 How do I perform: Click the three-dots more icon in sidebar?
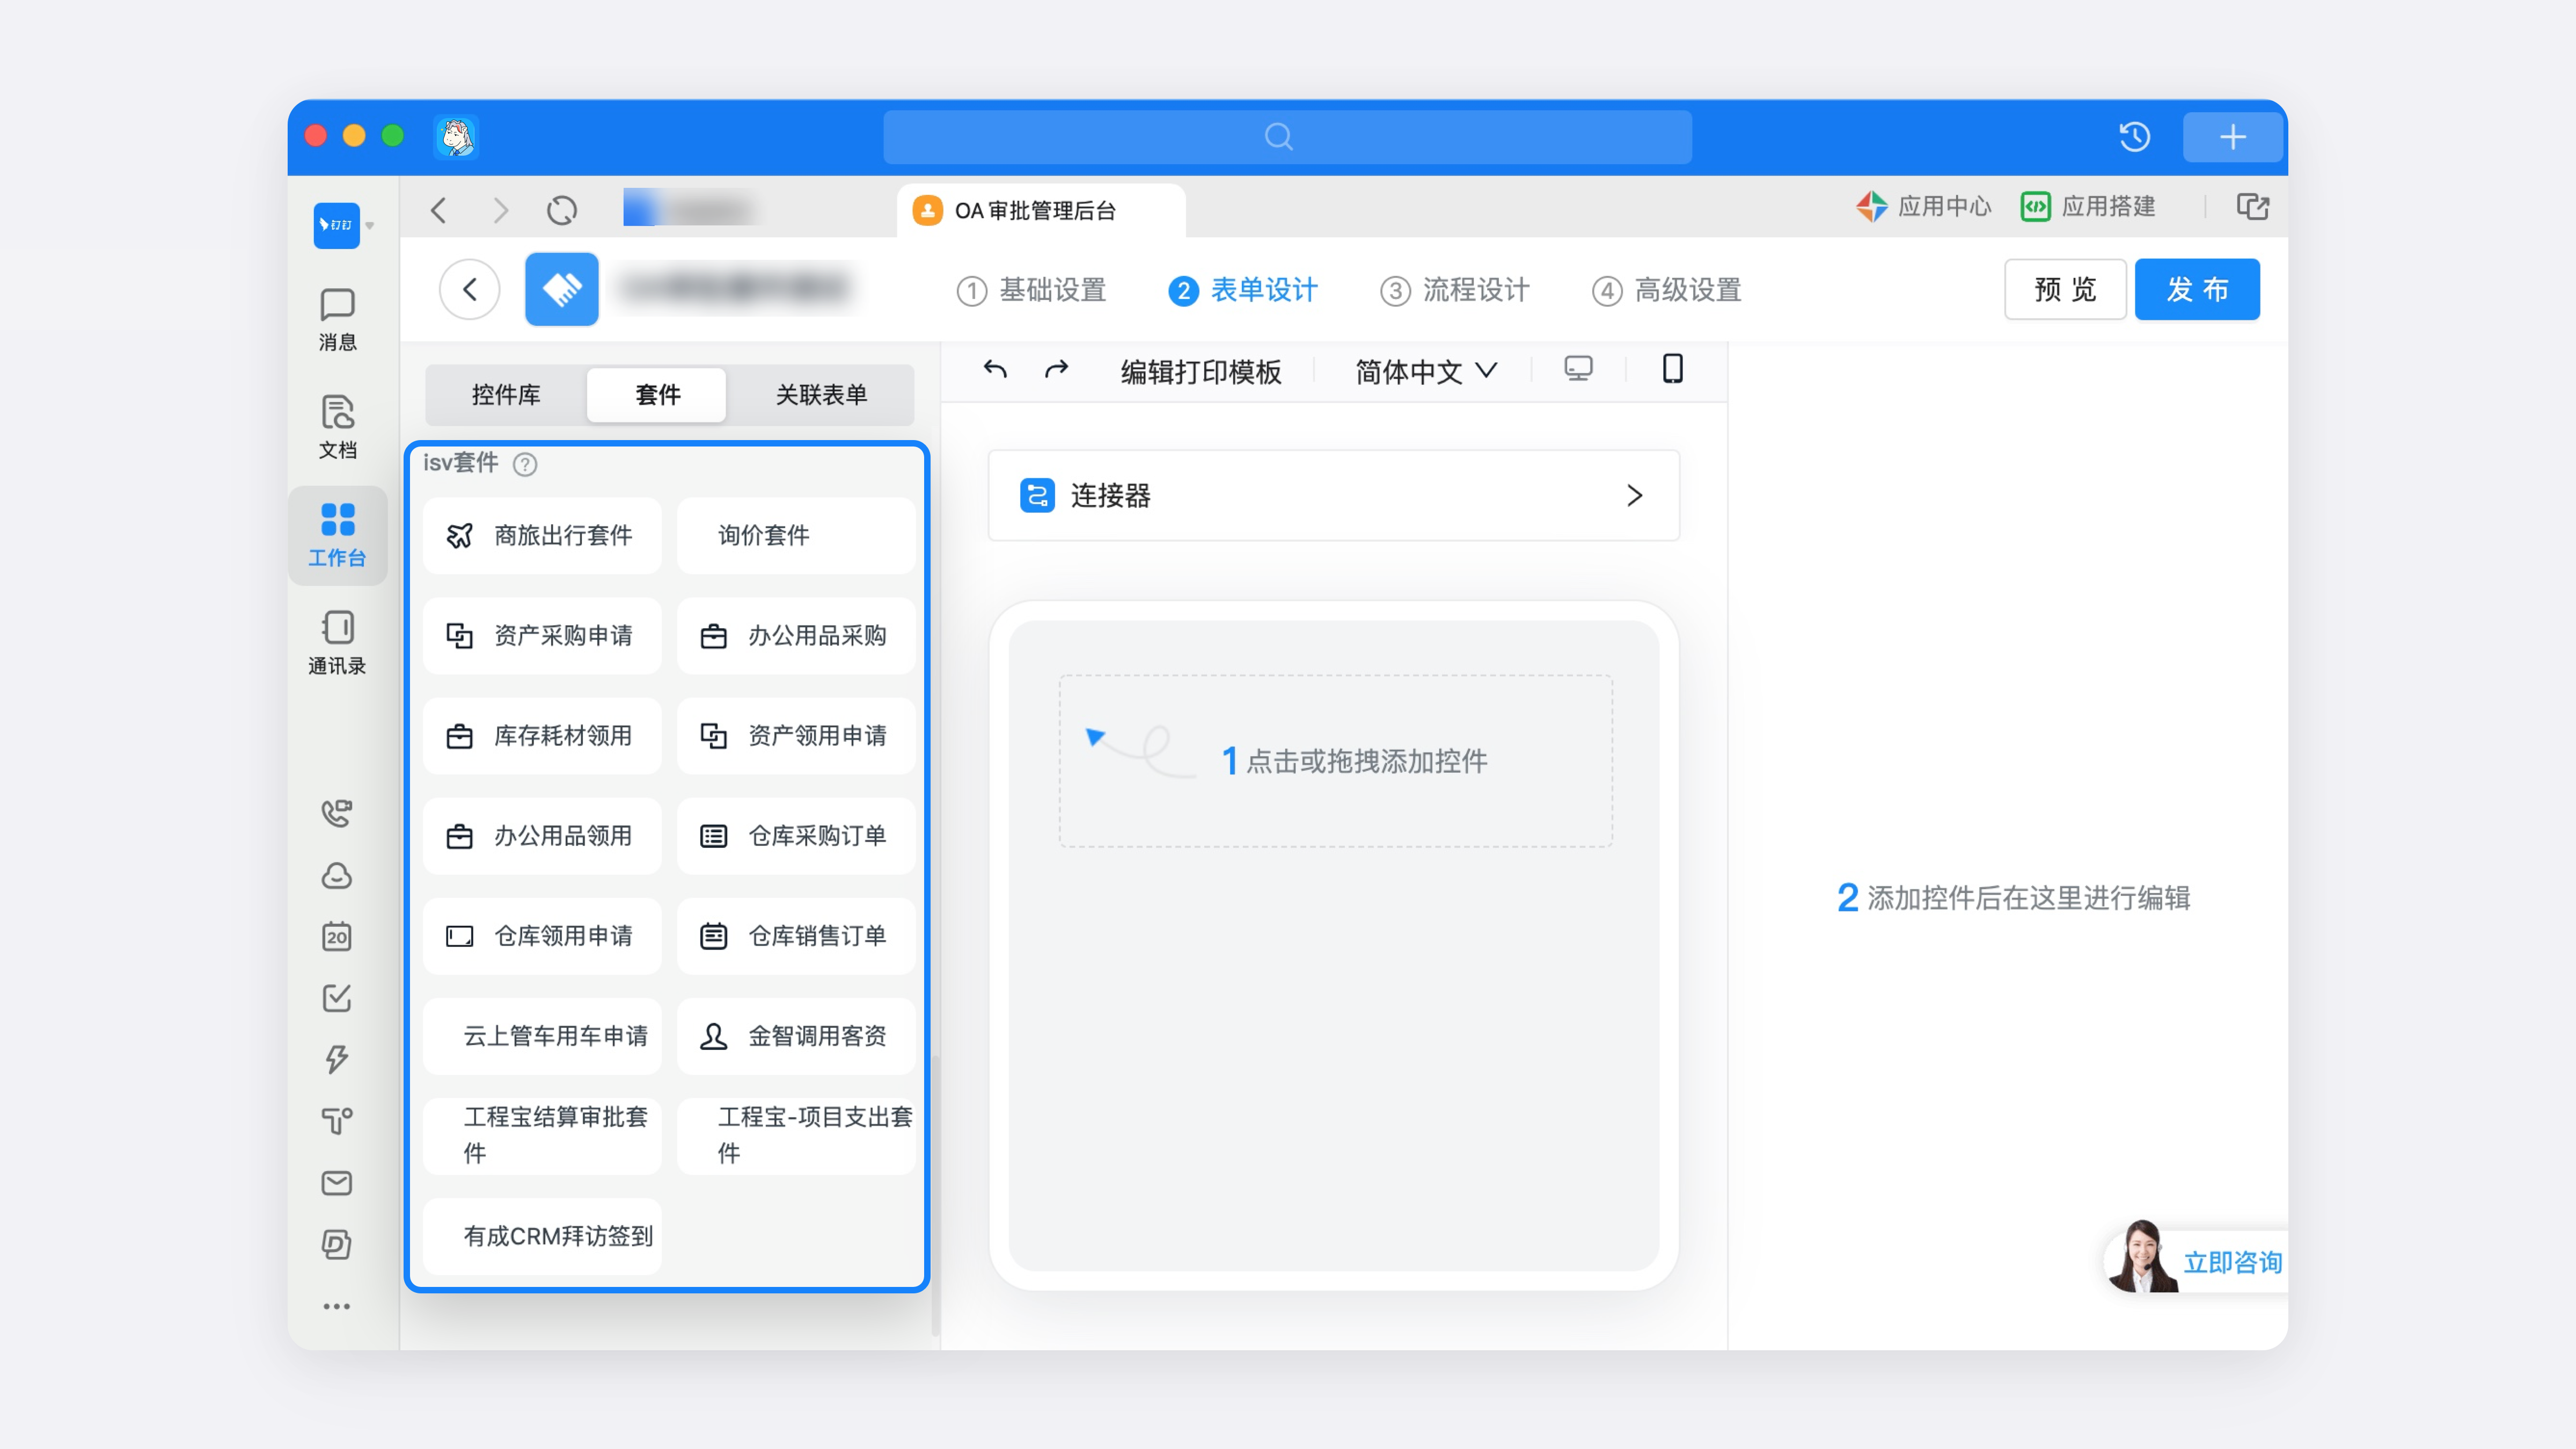[337, 1306]
